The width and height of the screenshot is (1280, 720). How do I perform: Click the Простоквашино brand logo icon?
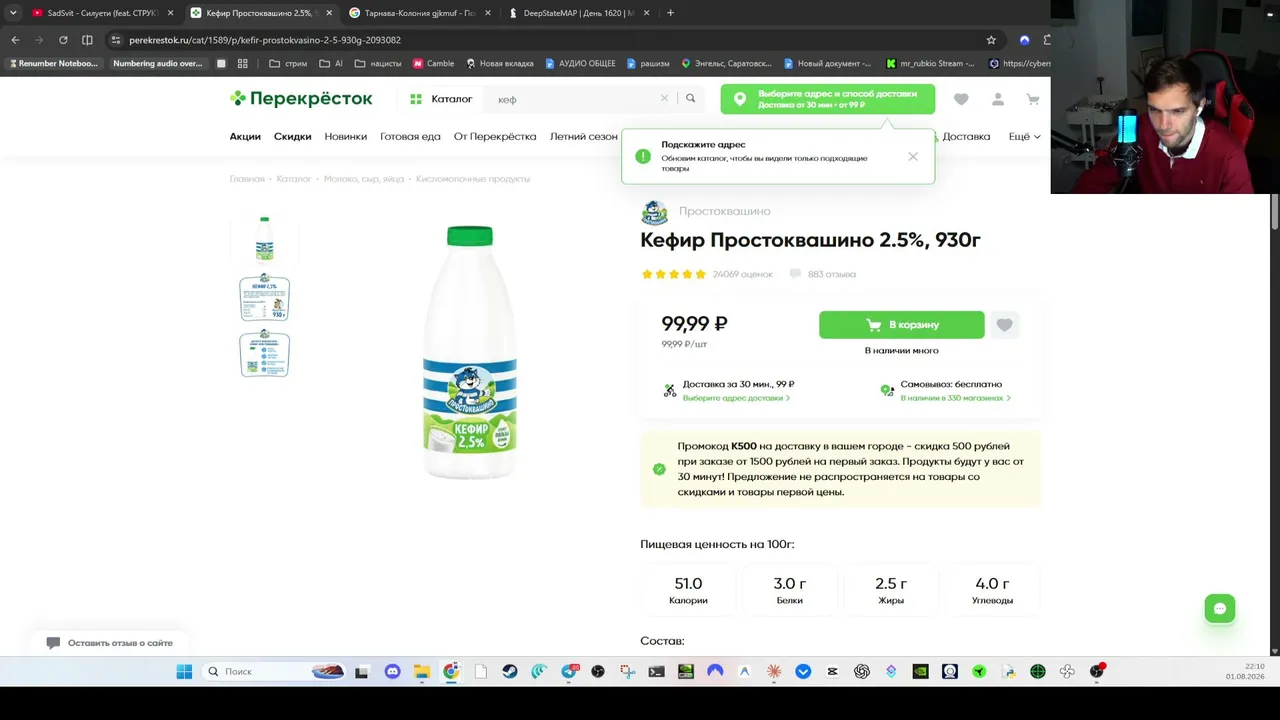pos(654,212)
